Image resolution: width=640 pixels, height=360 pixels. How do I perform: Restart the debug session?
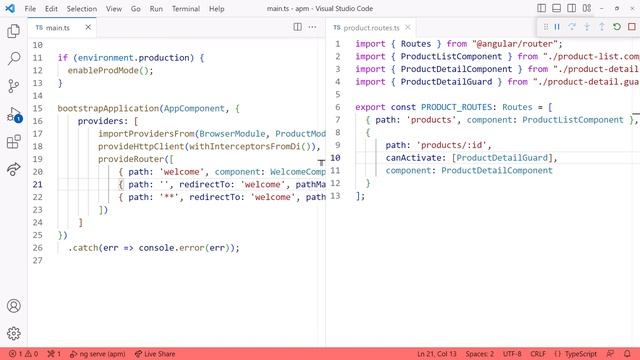(617, 27)
